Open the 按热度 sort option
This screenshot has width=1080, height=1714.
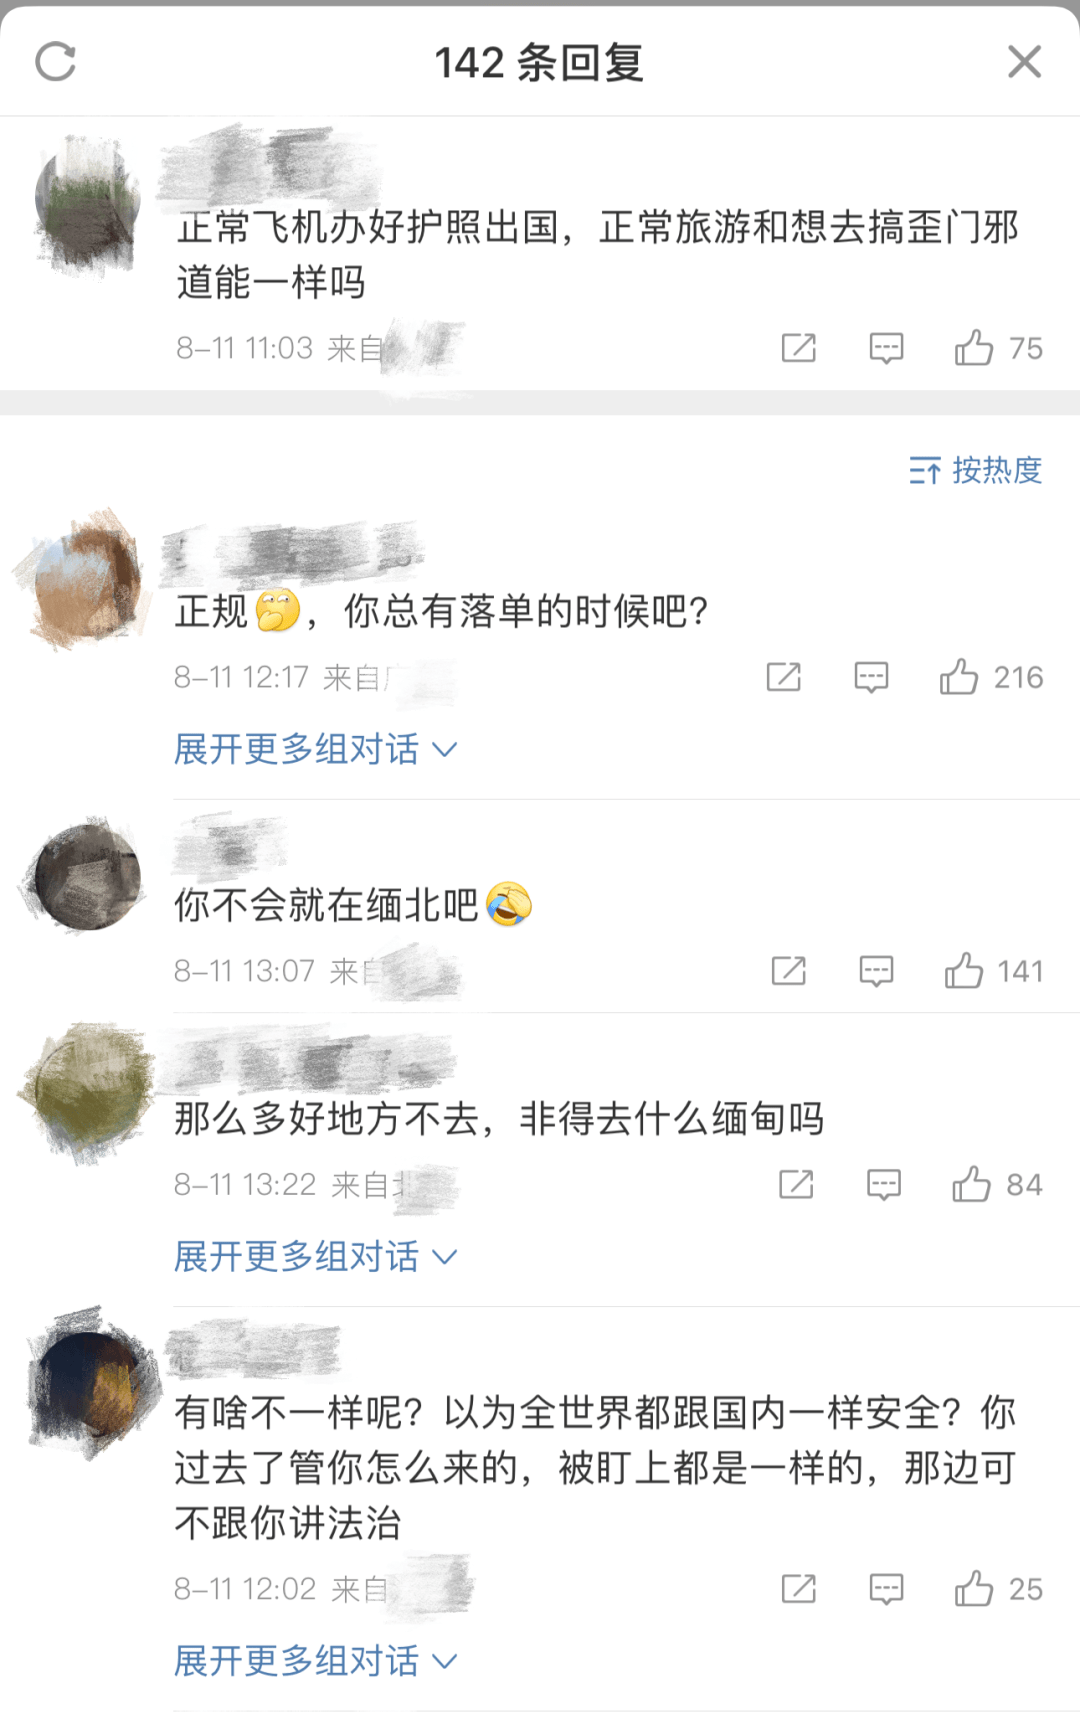976,470
